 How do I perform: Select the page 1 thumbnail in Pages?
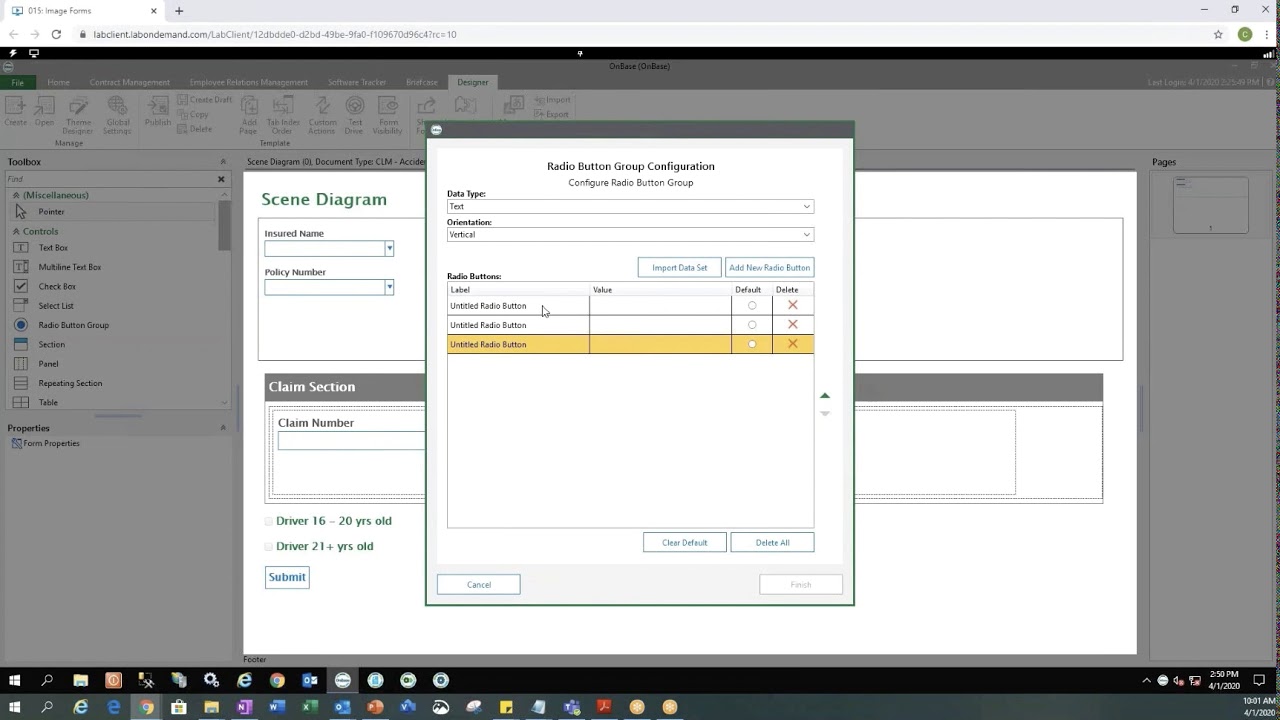pos(1210,205)
